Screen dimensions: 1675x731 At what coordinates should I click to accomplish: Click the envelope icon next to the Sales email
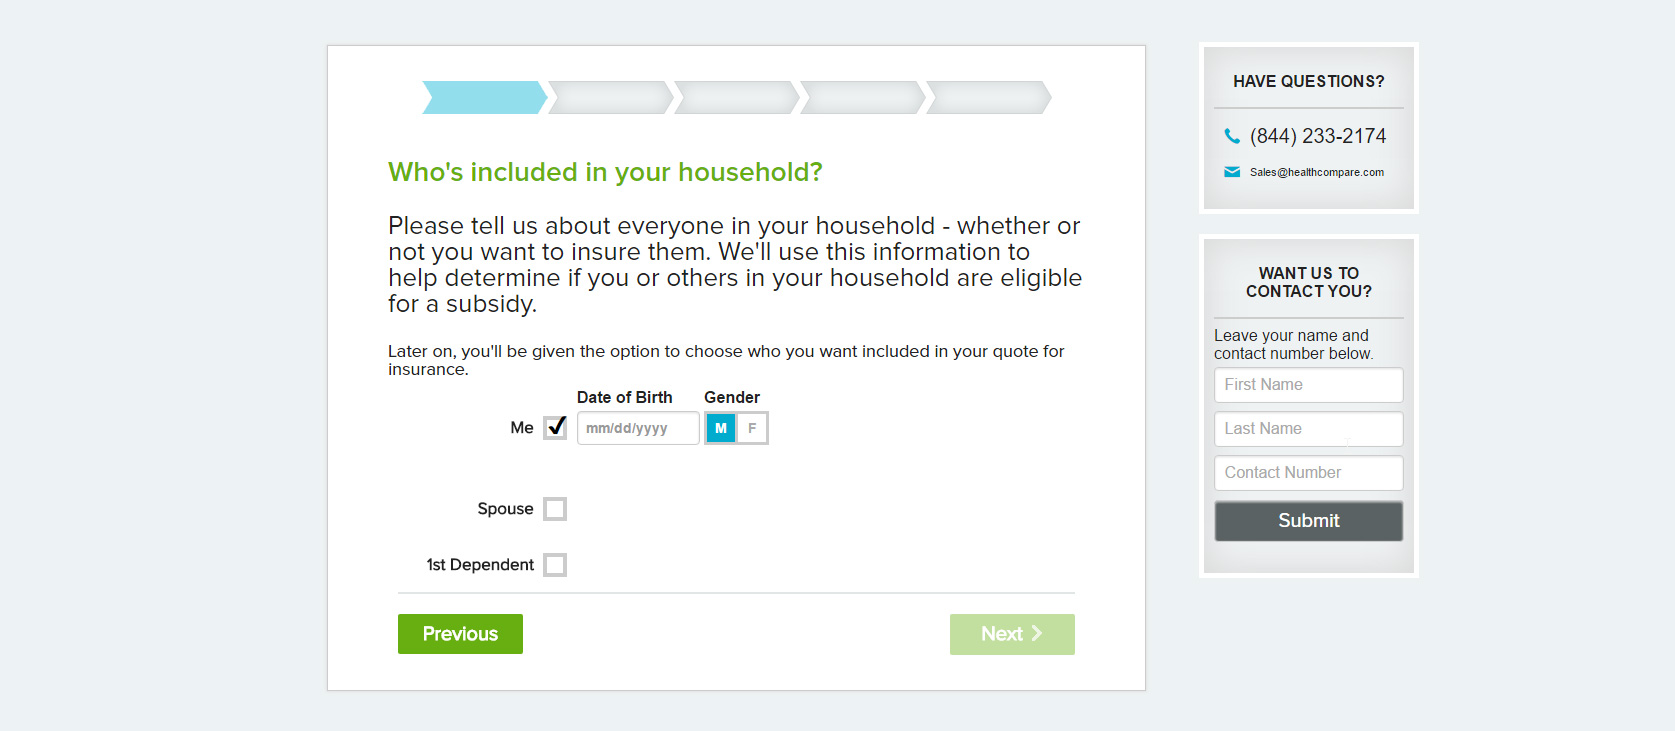pos(1232,172)
